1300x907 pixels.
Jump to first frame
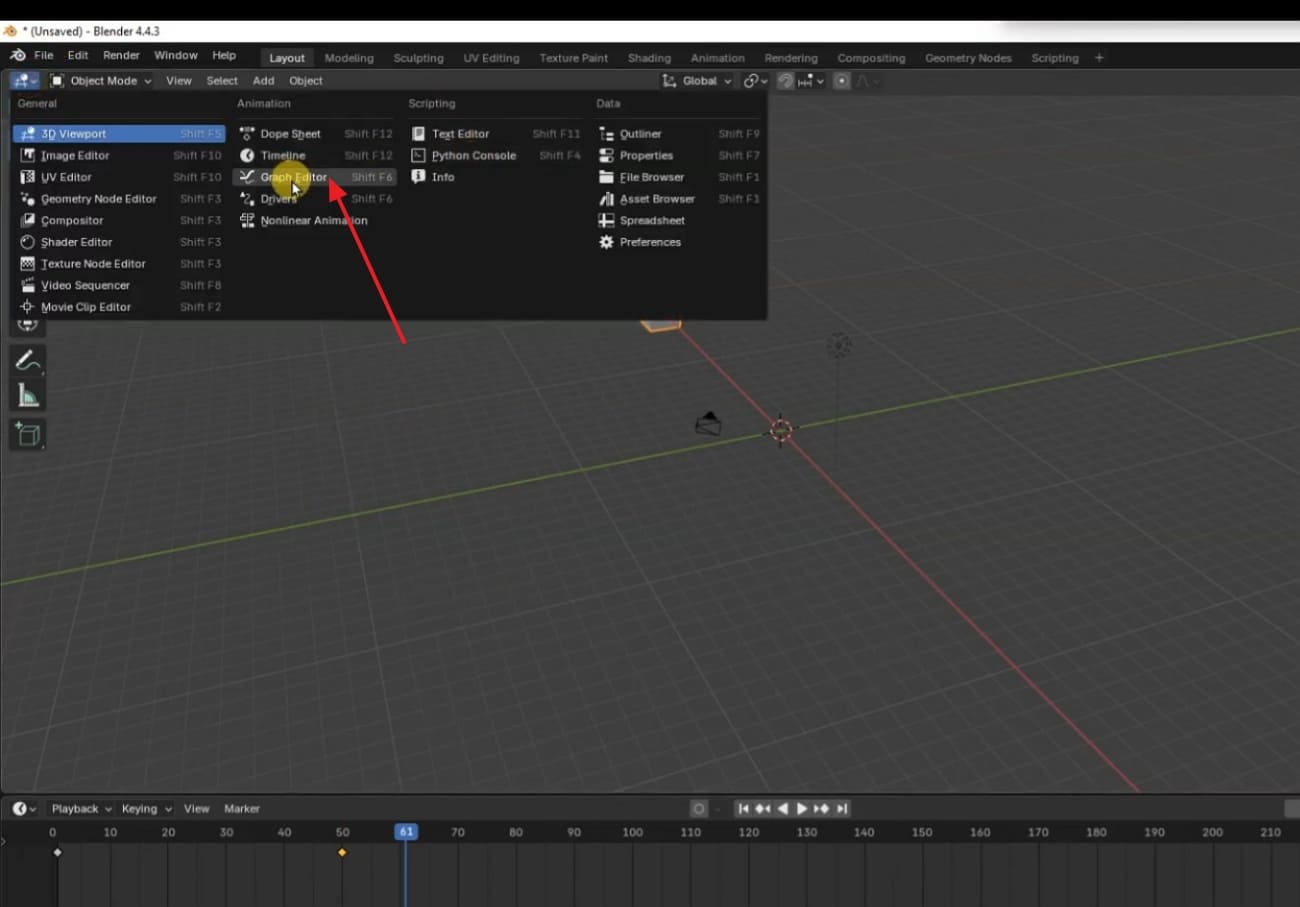coord(743,808)
